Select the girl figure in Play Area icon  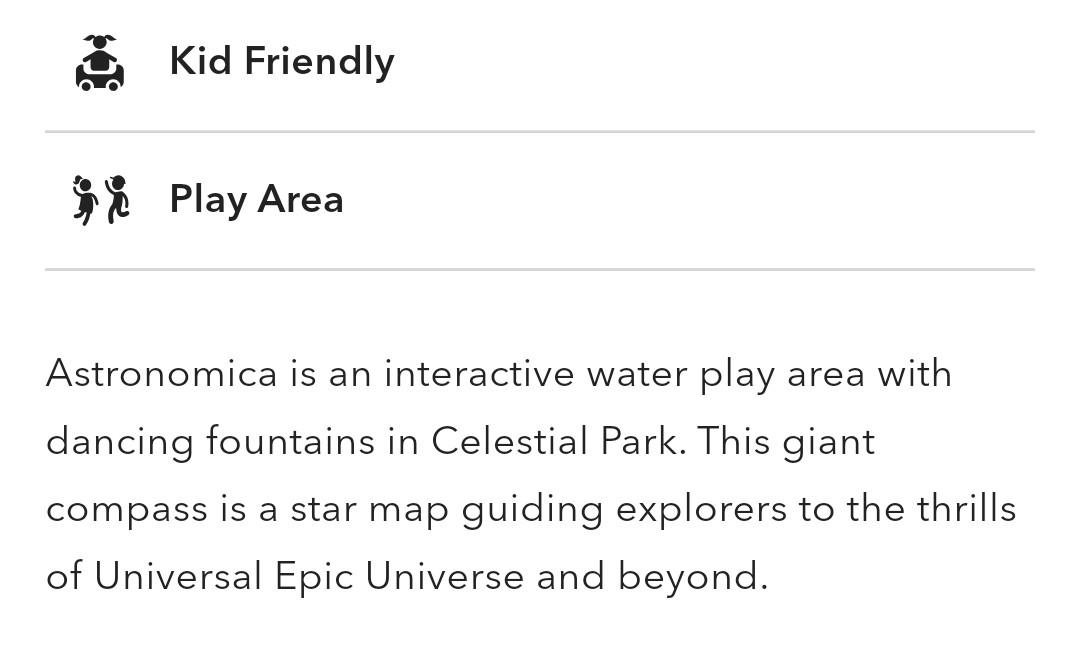(85, 200)
